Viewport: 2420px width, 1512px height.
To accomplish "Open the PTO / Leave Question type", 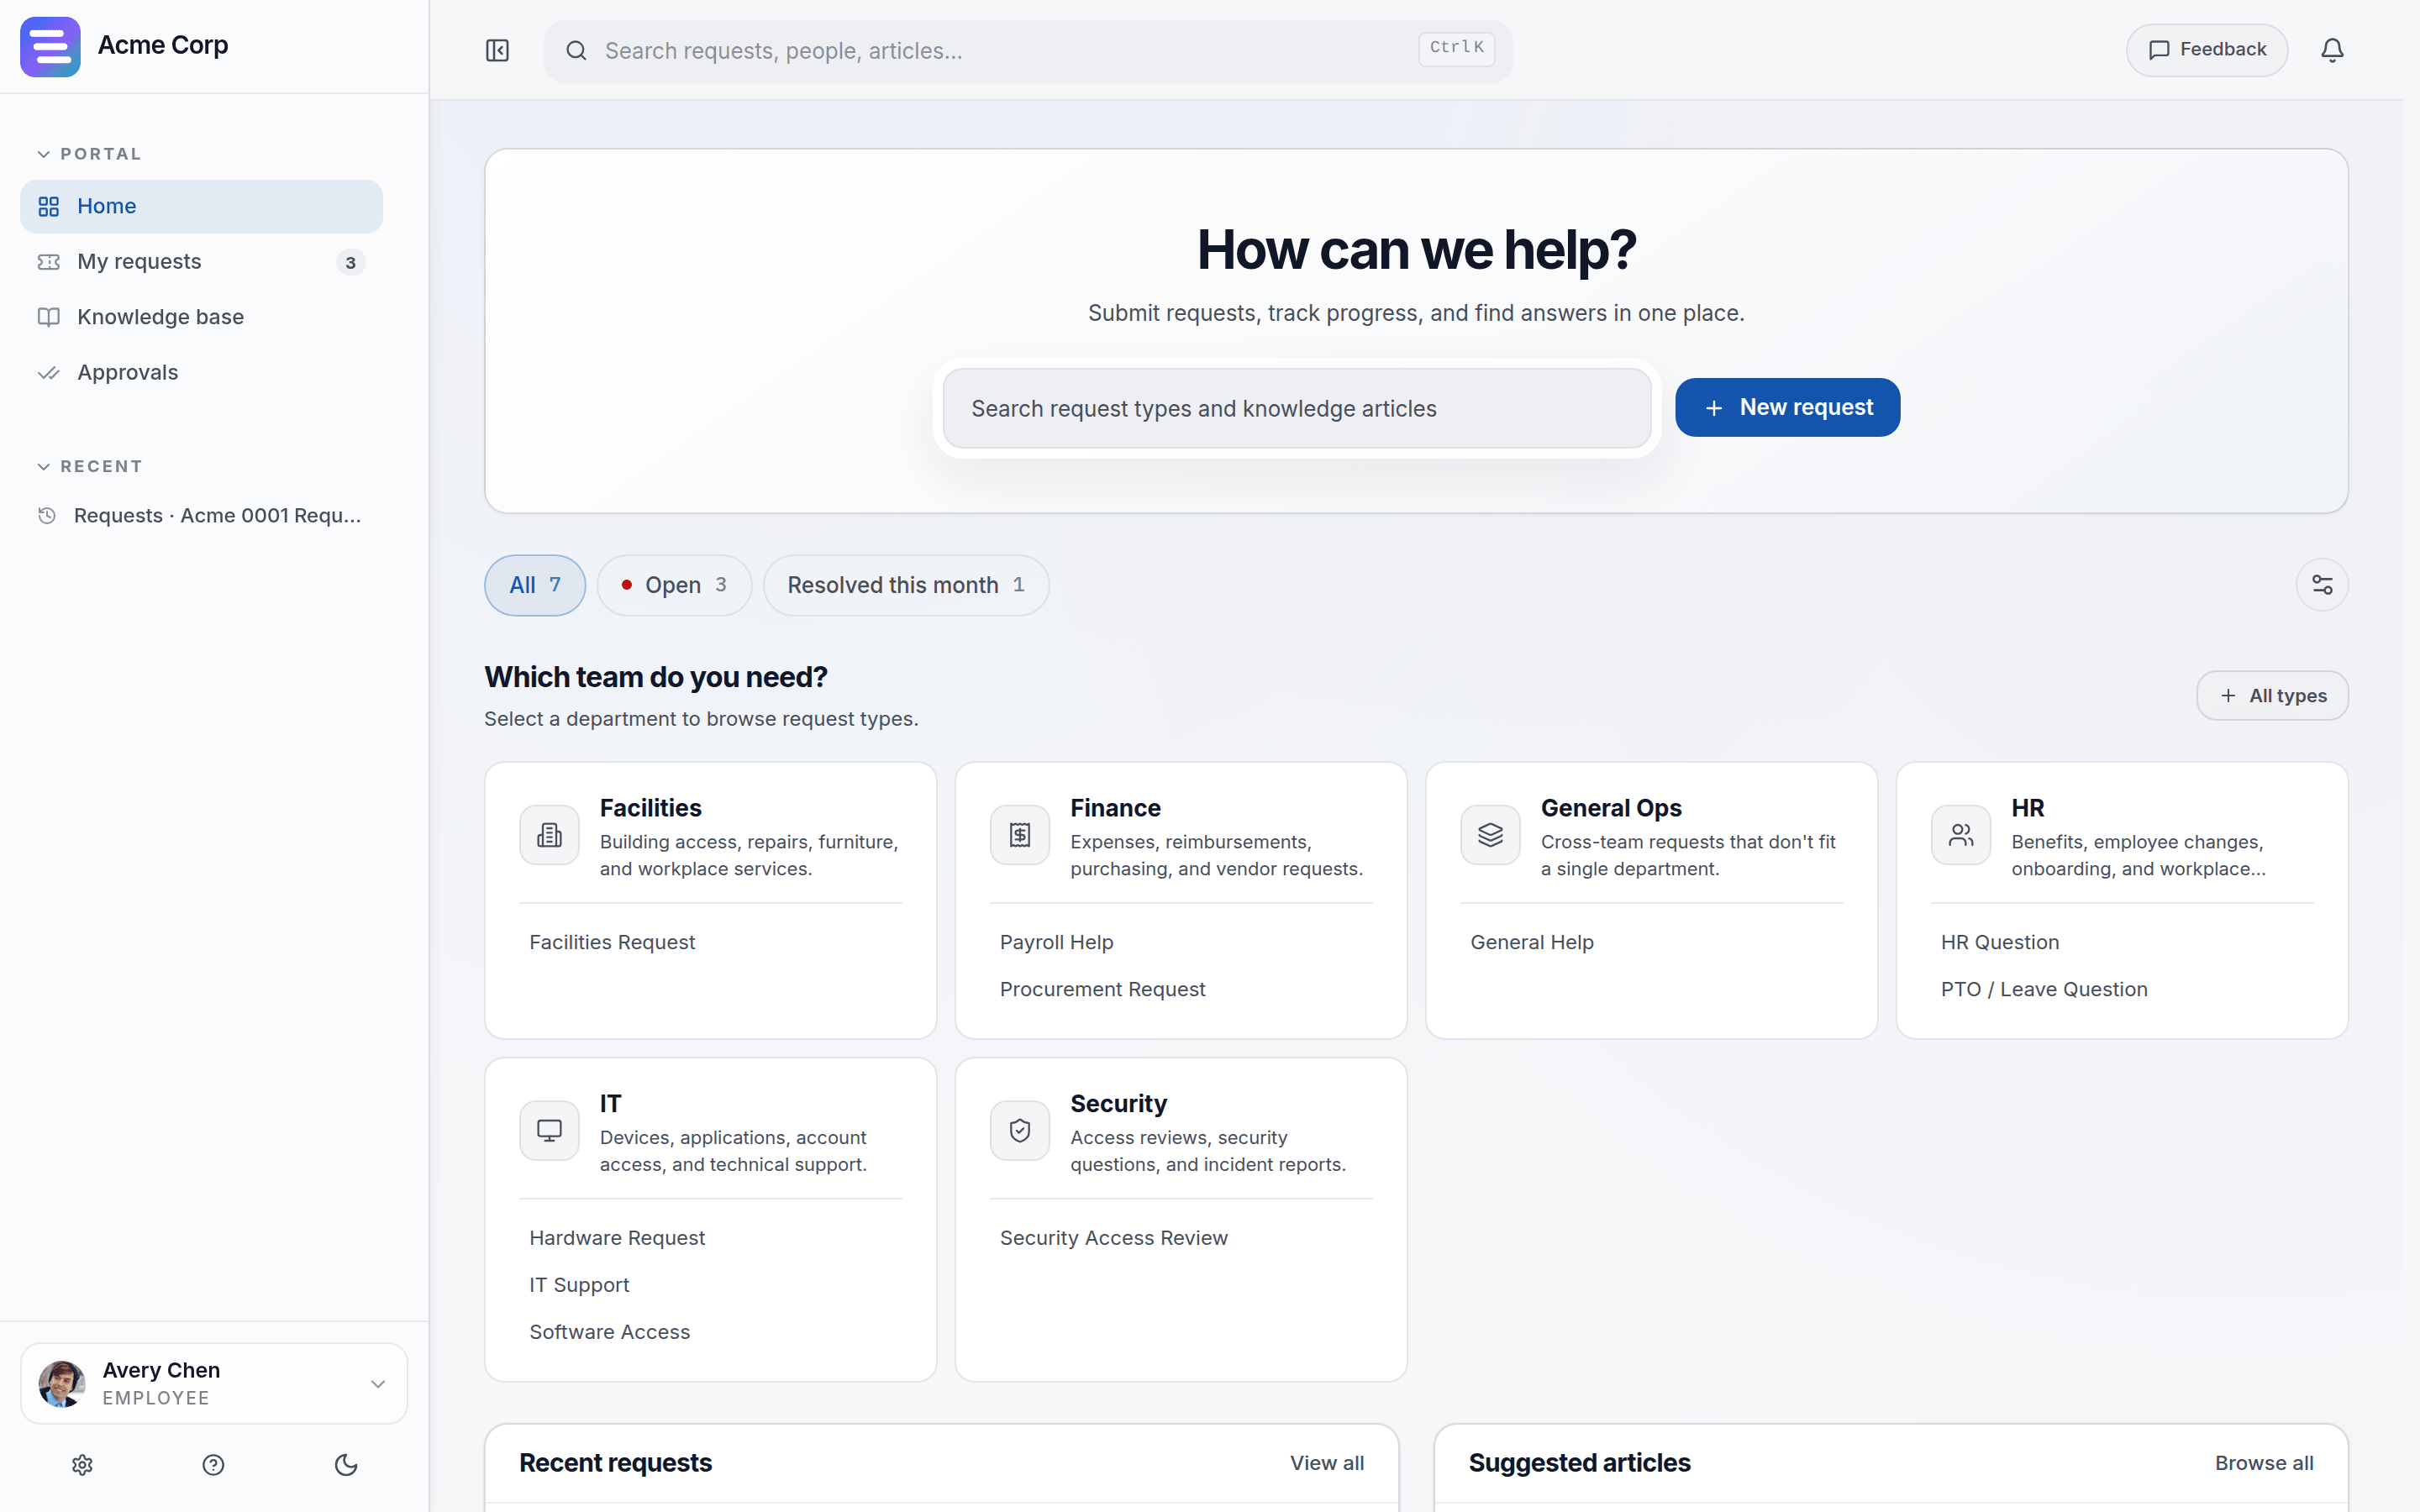I will tap(2044, 989).
